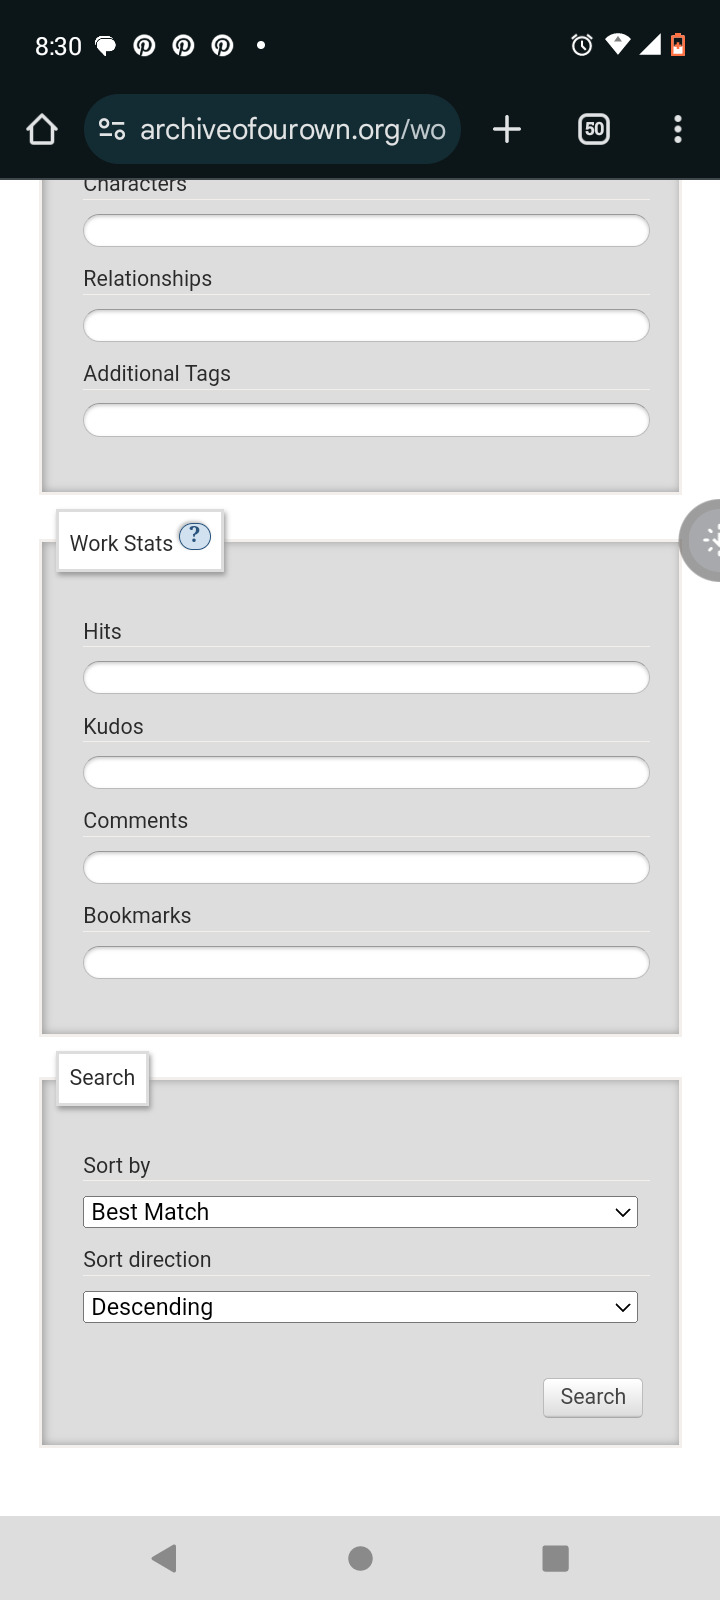
Task: Focus the Comments input field
Action: [366, 867]
